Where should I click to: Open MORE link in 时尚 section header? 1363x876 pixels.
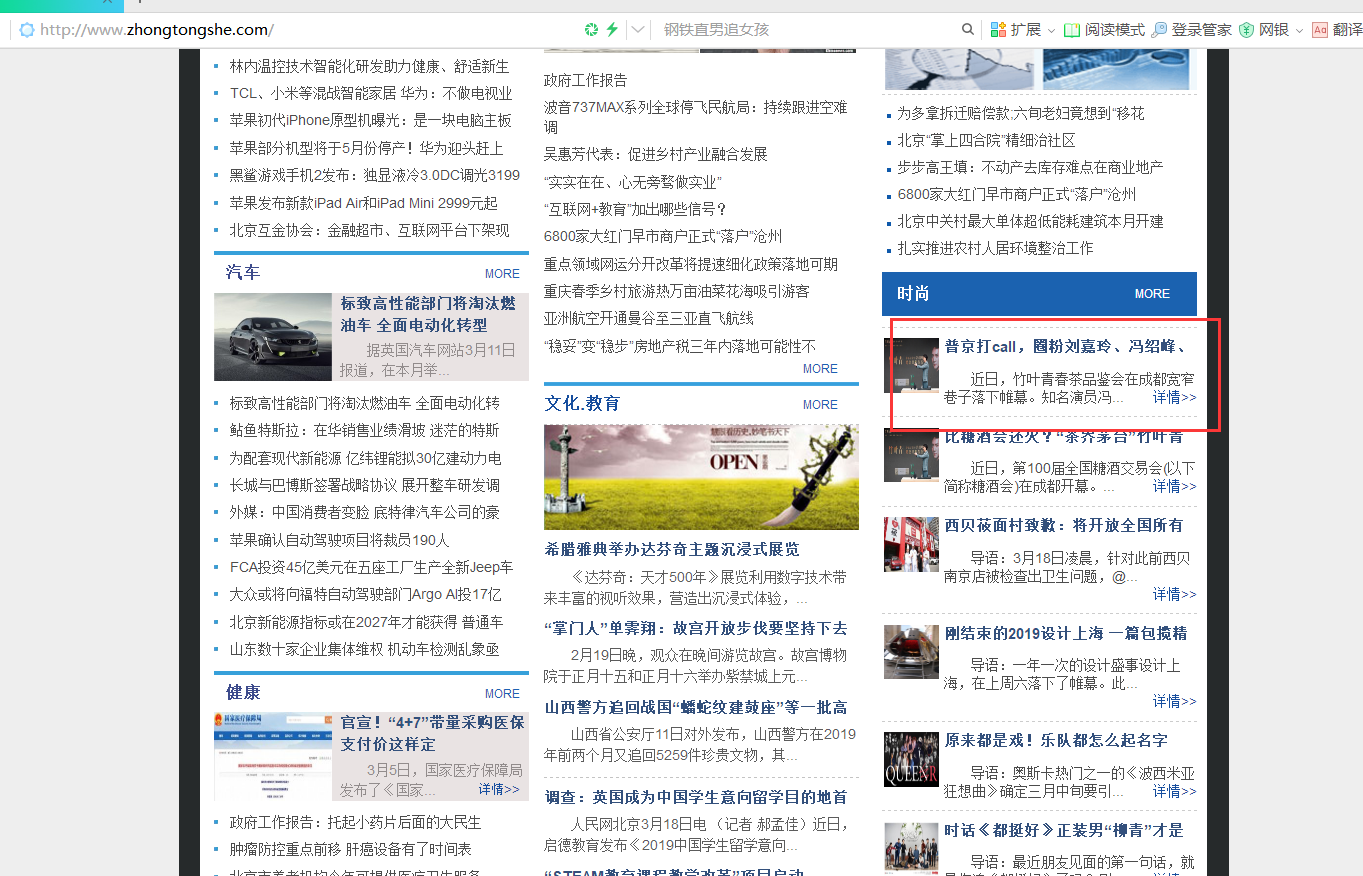(x=1152, y=293)
